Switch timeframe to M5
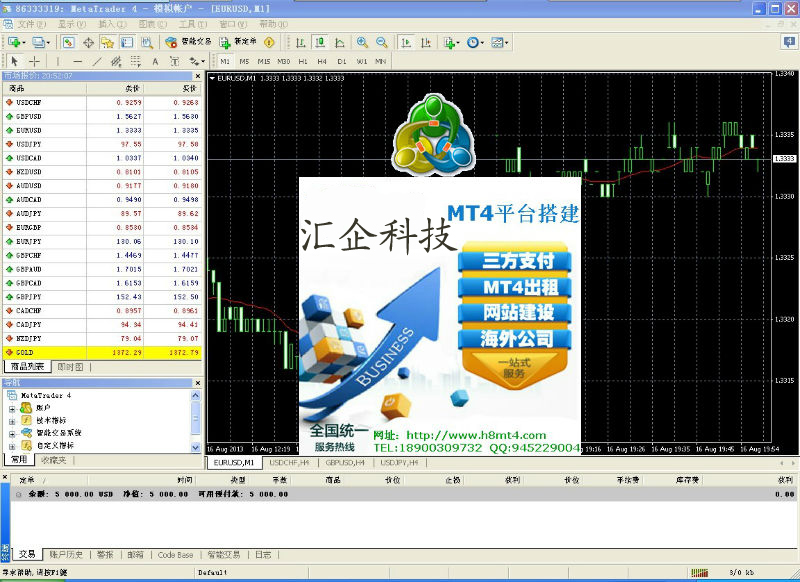 click(x=244, y=61)
